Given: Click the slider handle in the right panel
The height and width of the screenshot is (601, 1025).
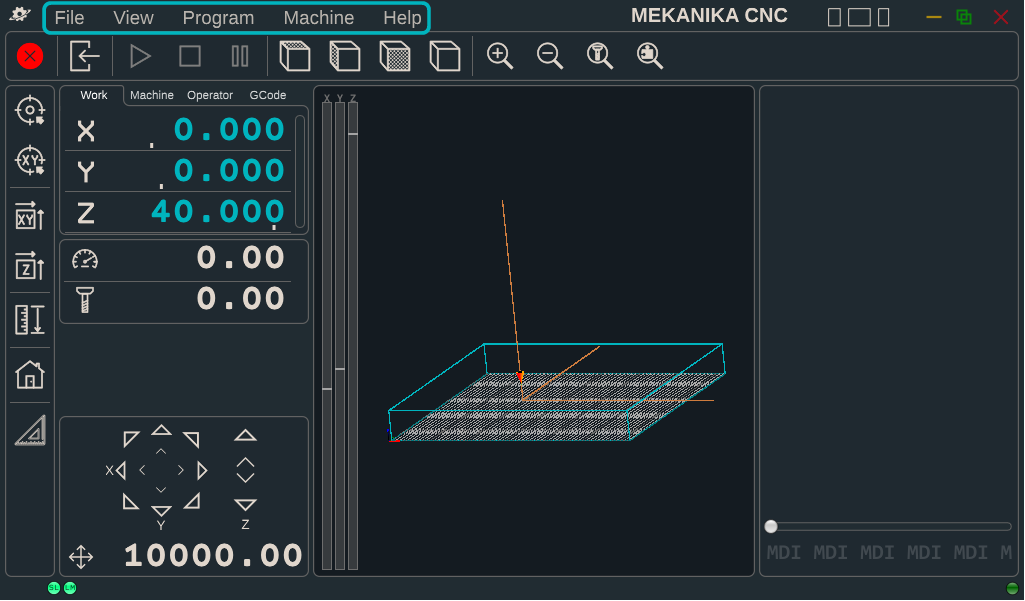Looking at the screenshot, I should coord(771,526).
